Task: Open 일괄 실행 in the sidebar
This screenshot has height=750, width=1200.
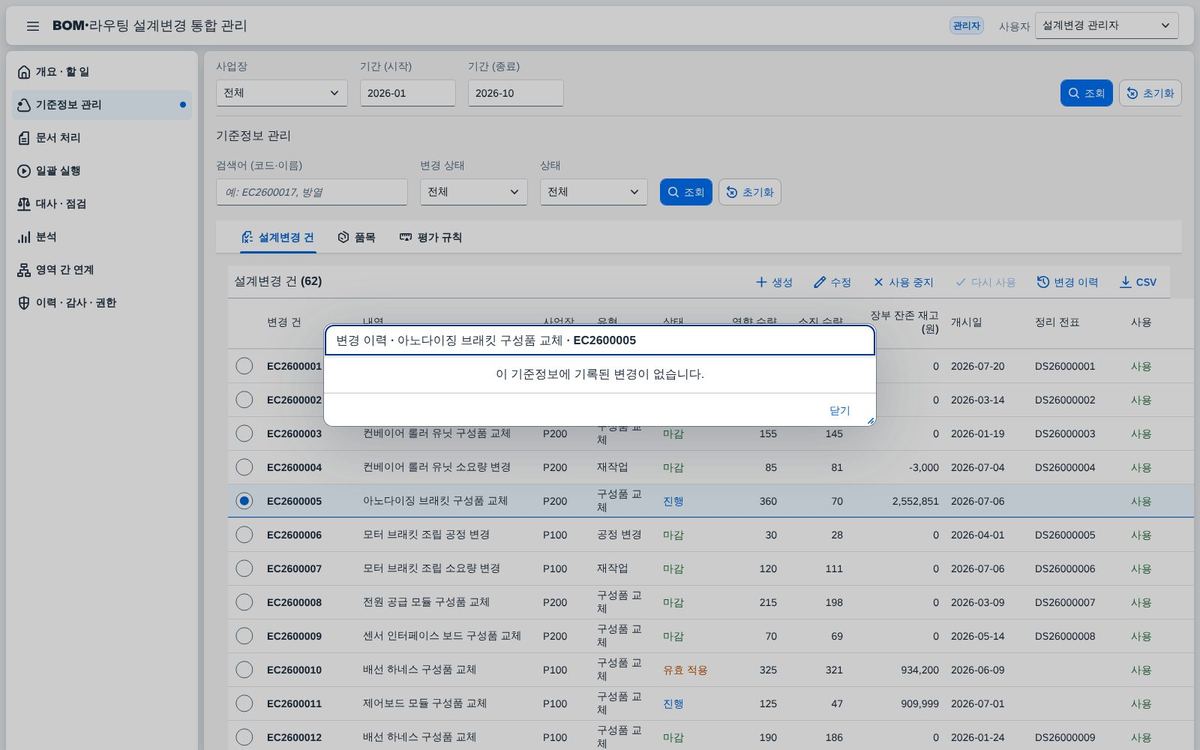Action: point(102,171)
